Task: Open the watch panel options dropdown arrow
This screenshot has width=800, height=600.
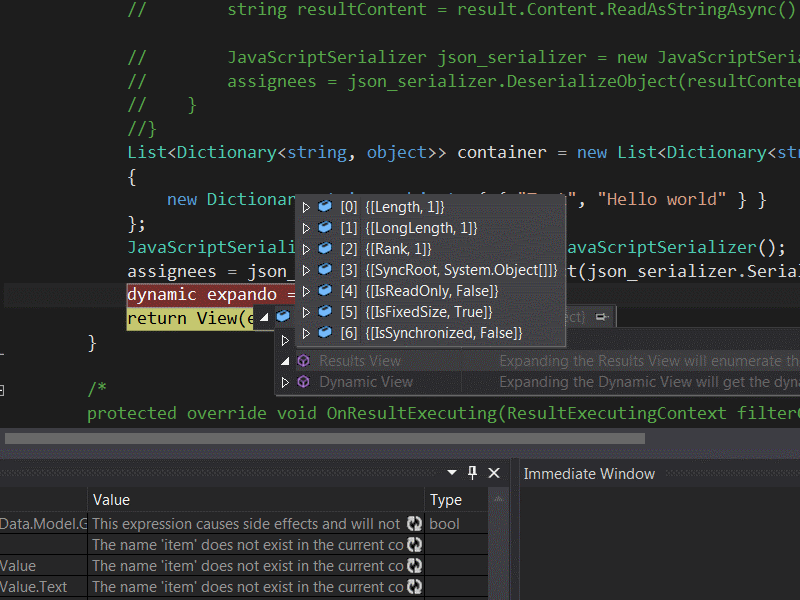Action: pyautogui.click(x=451, y=472)
